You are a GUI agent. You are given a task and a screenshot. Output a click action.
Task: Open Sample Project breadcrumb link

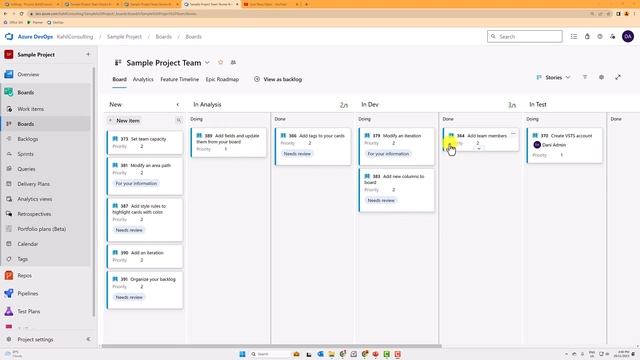coord(124,37)
